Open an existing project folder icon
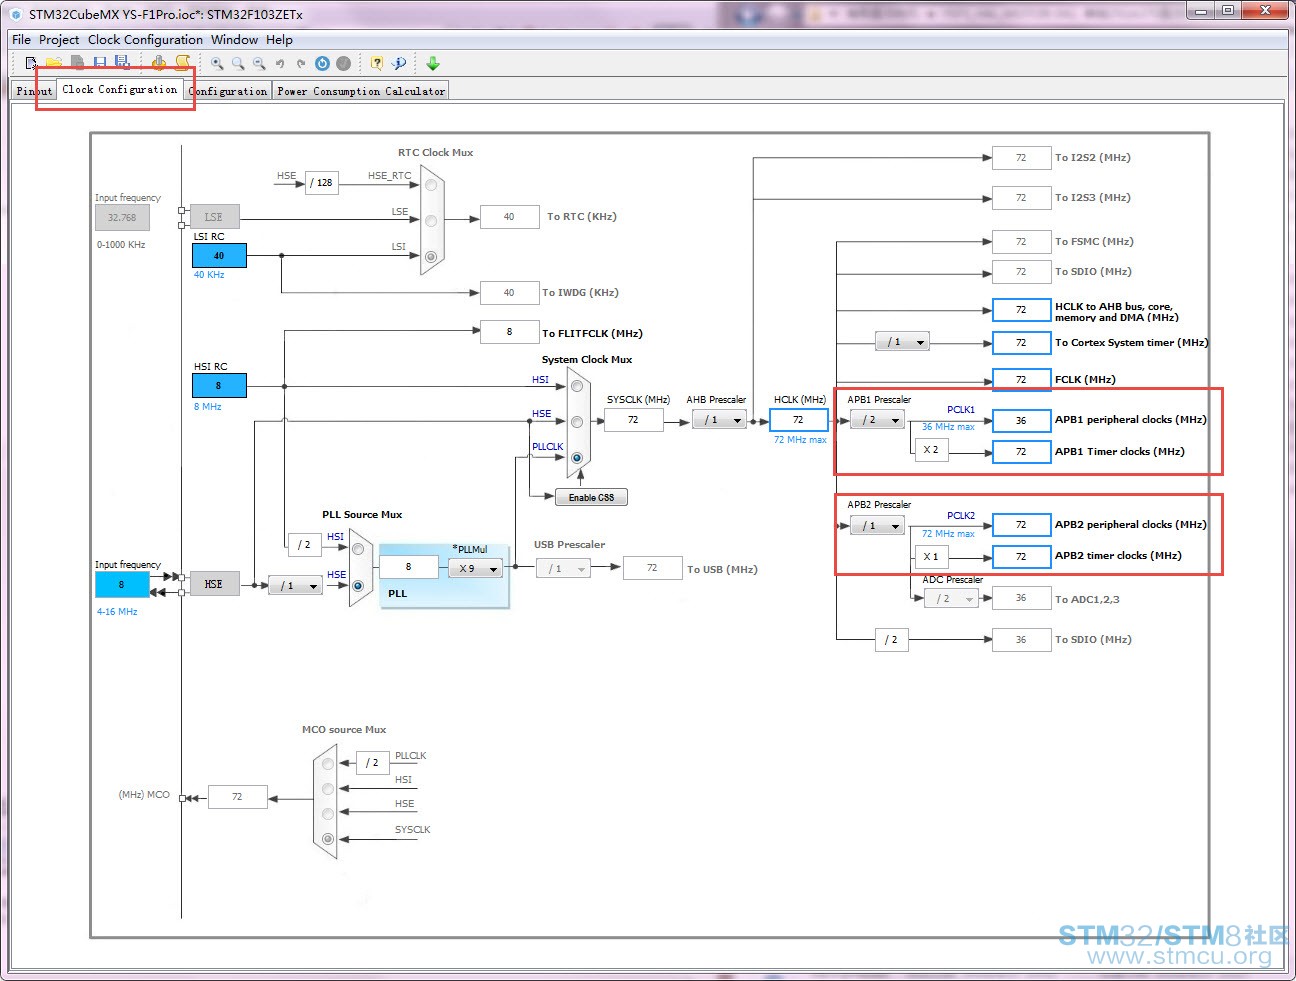Image resolution: width=1296 pixels, height=981 pixels. click(54, 63)
